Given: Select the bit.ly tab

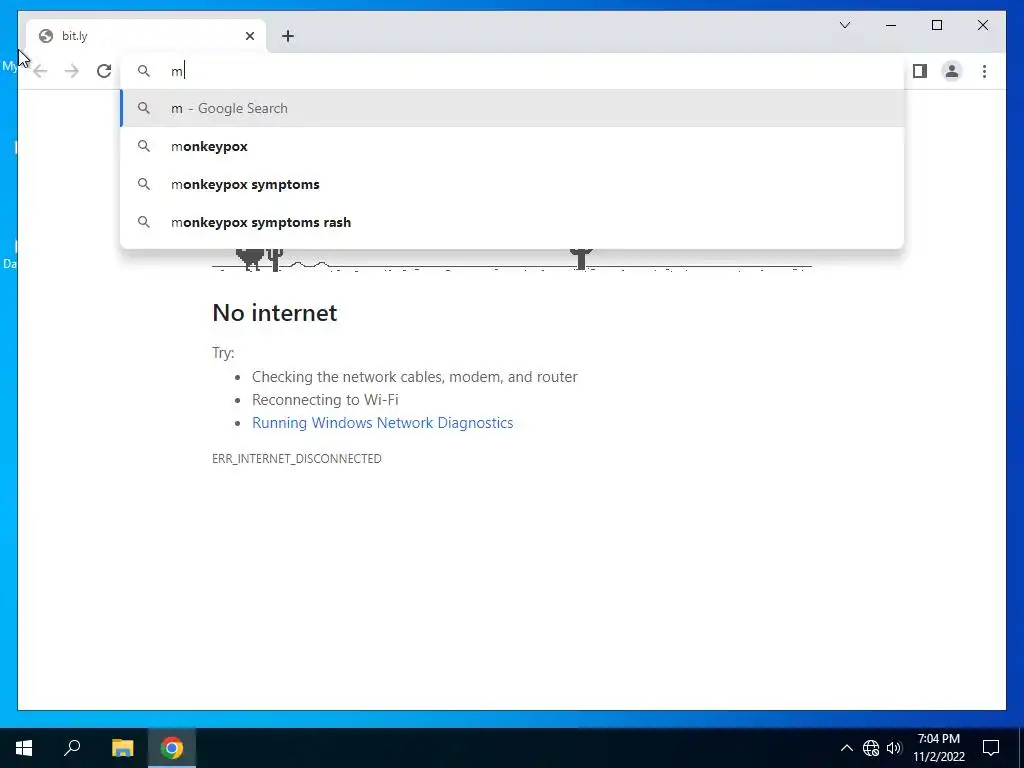Looking at the screenshot, I should point(146,36).
